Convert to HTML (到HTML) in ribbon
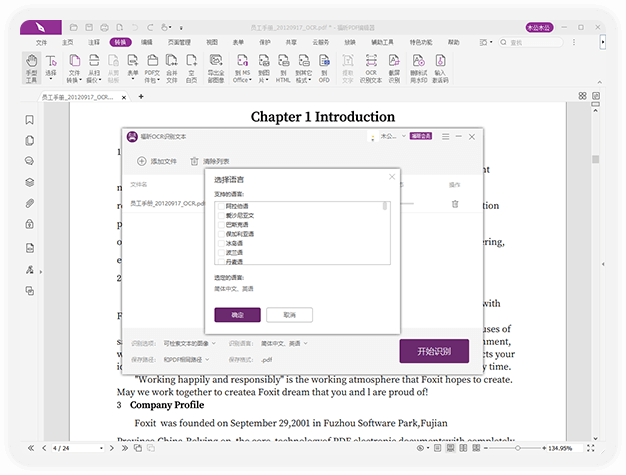Screen dimensions: 626x475 [x=283, y=68]
